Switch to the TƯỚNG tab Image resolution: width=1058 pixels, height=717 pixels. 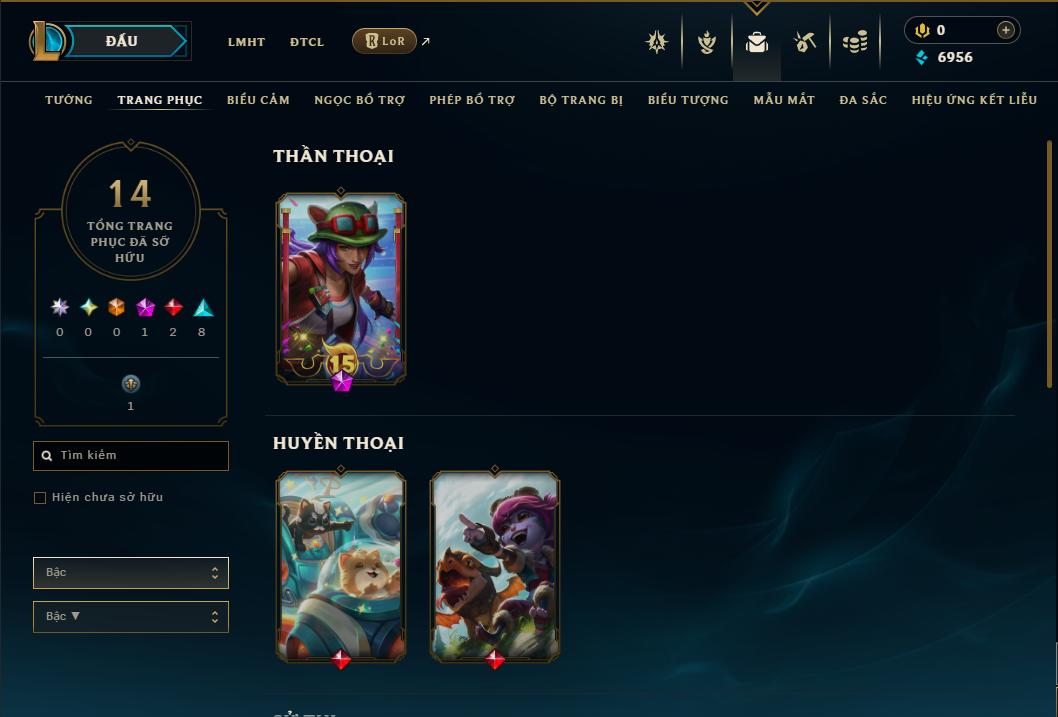click(x=69, y=100)
